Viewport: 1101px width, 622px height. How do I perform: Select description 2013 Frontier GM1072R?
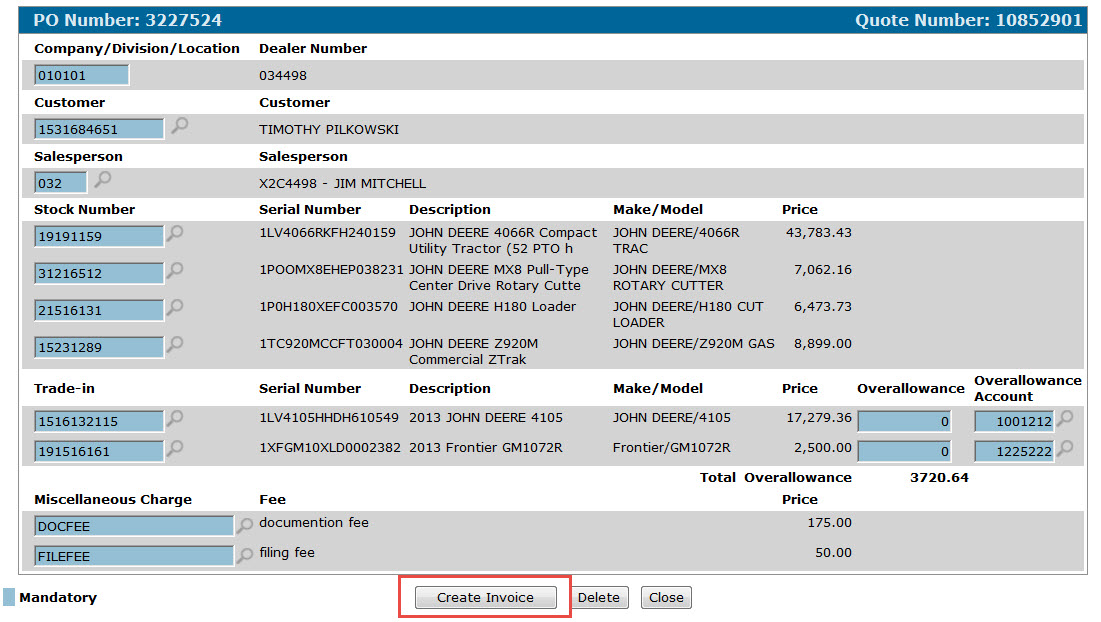486,448
